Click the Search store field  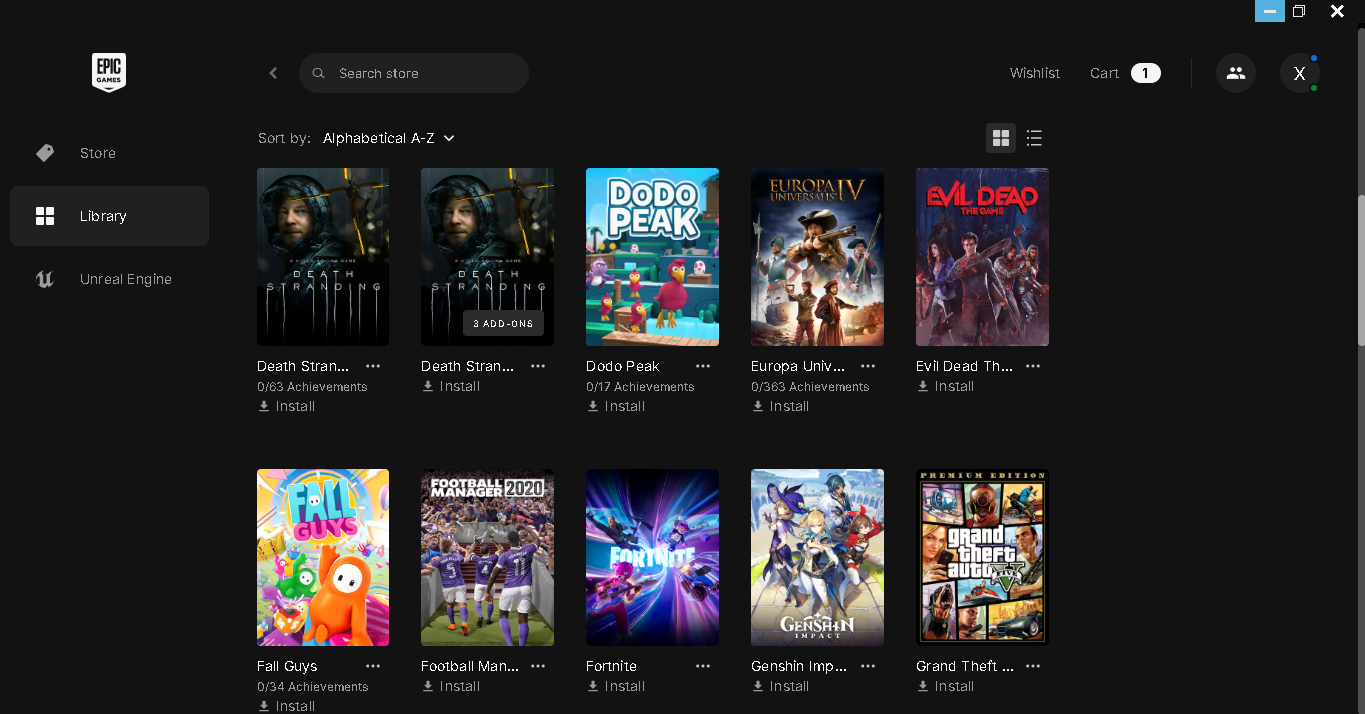414,73
